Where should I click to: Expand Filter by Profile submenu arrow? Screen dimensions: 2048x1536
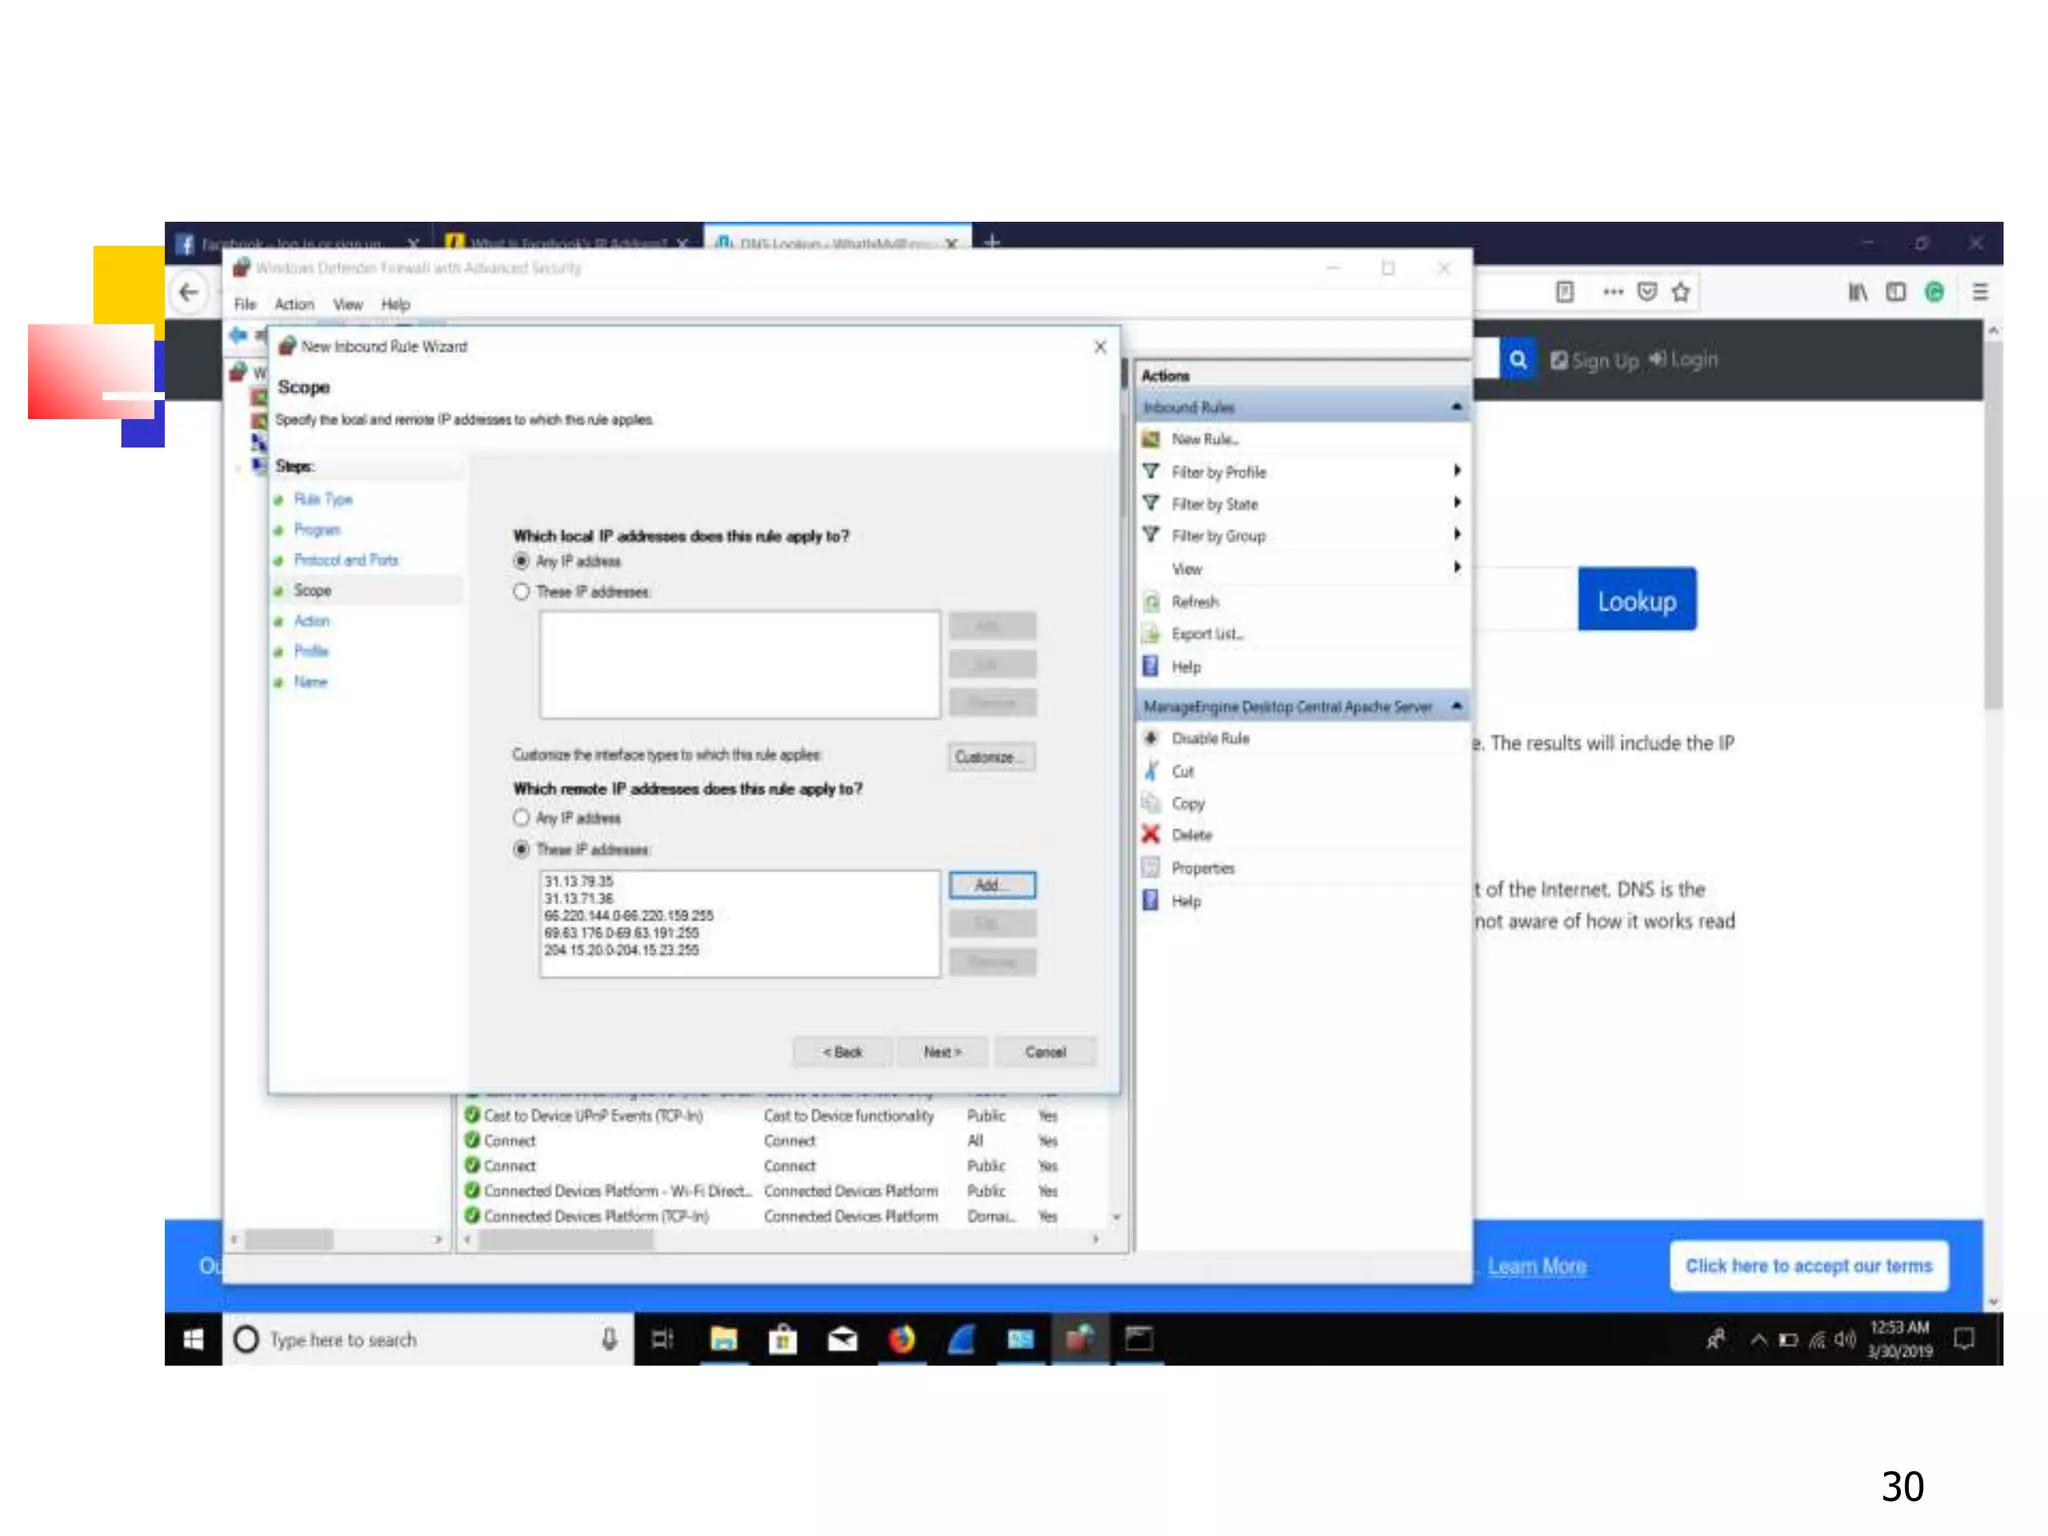tap(1457, 471)
